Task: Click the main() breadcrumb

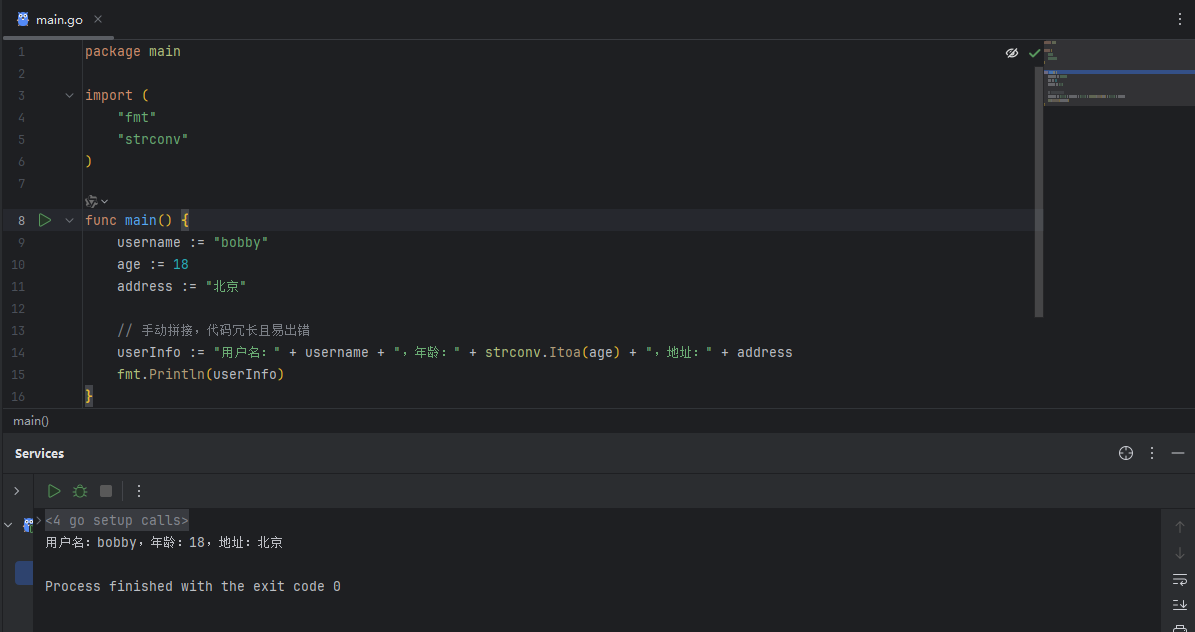Action: (x=30, y=421)
